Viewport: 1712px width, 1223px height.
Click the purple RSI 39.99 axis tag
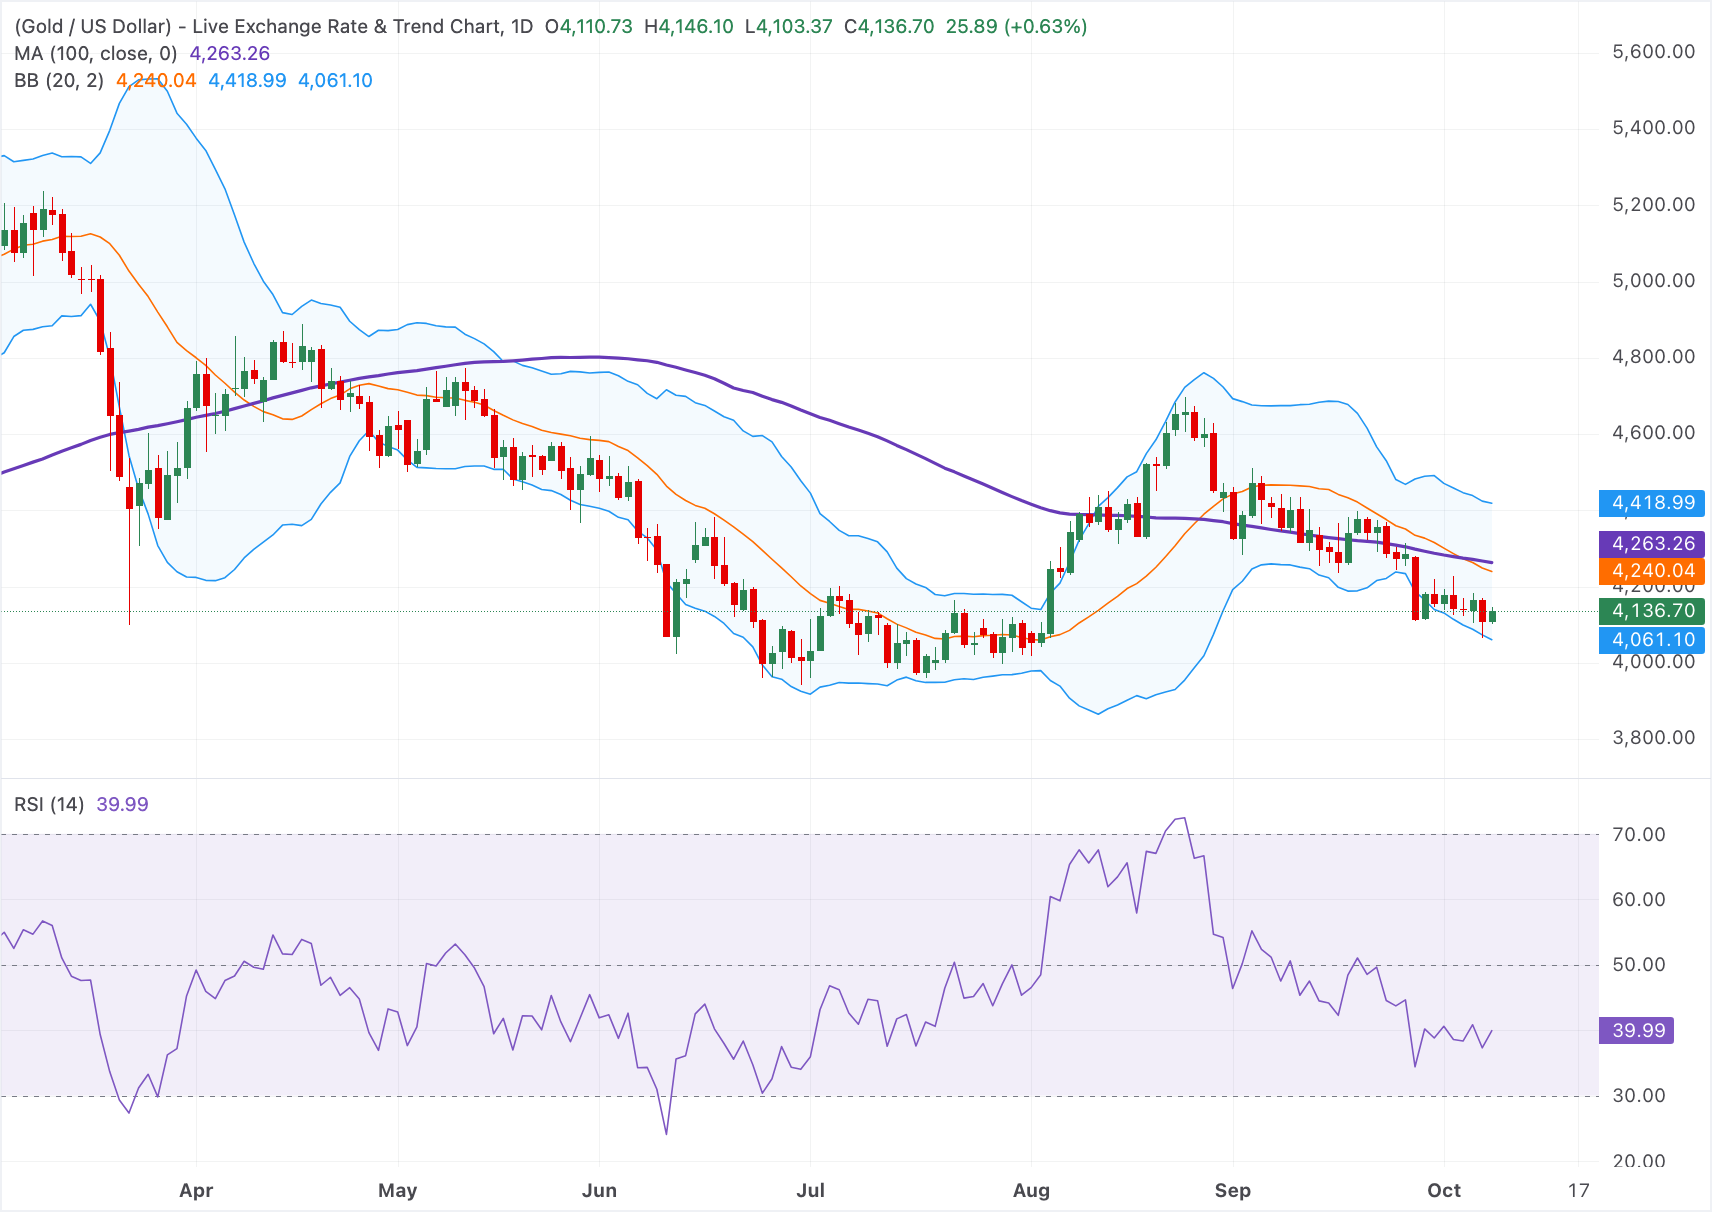click(x=1637, y=1030)
